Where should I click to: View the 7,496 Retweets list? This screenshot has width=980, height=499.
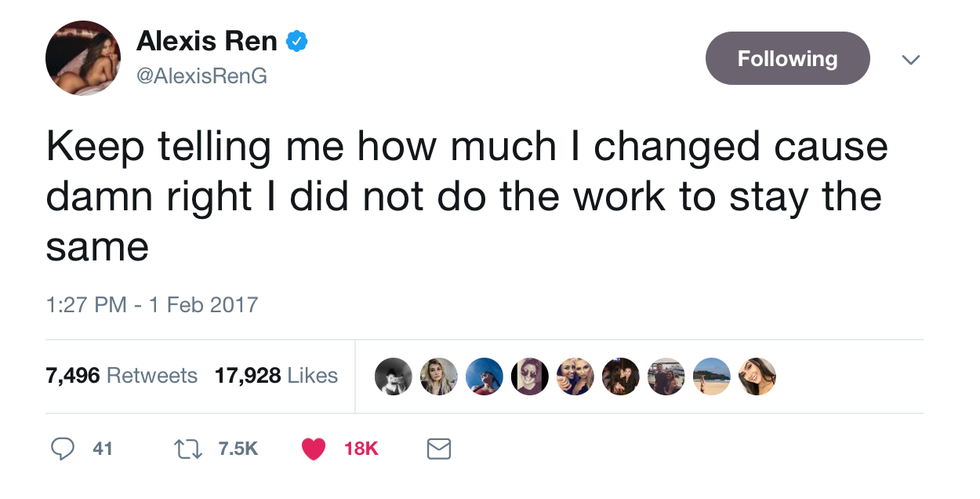click(121, 376)
